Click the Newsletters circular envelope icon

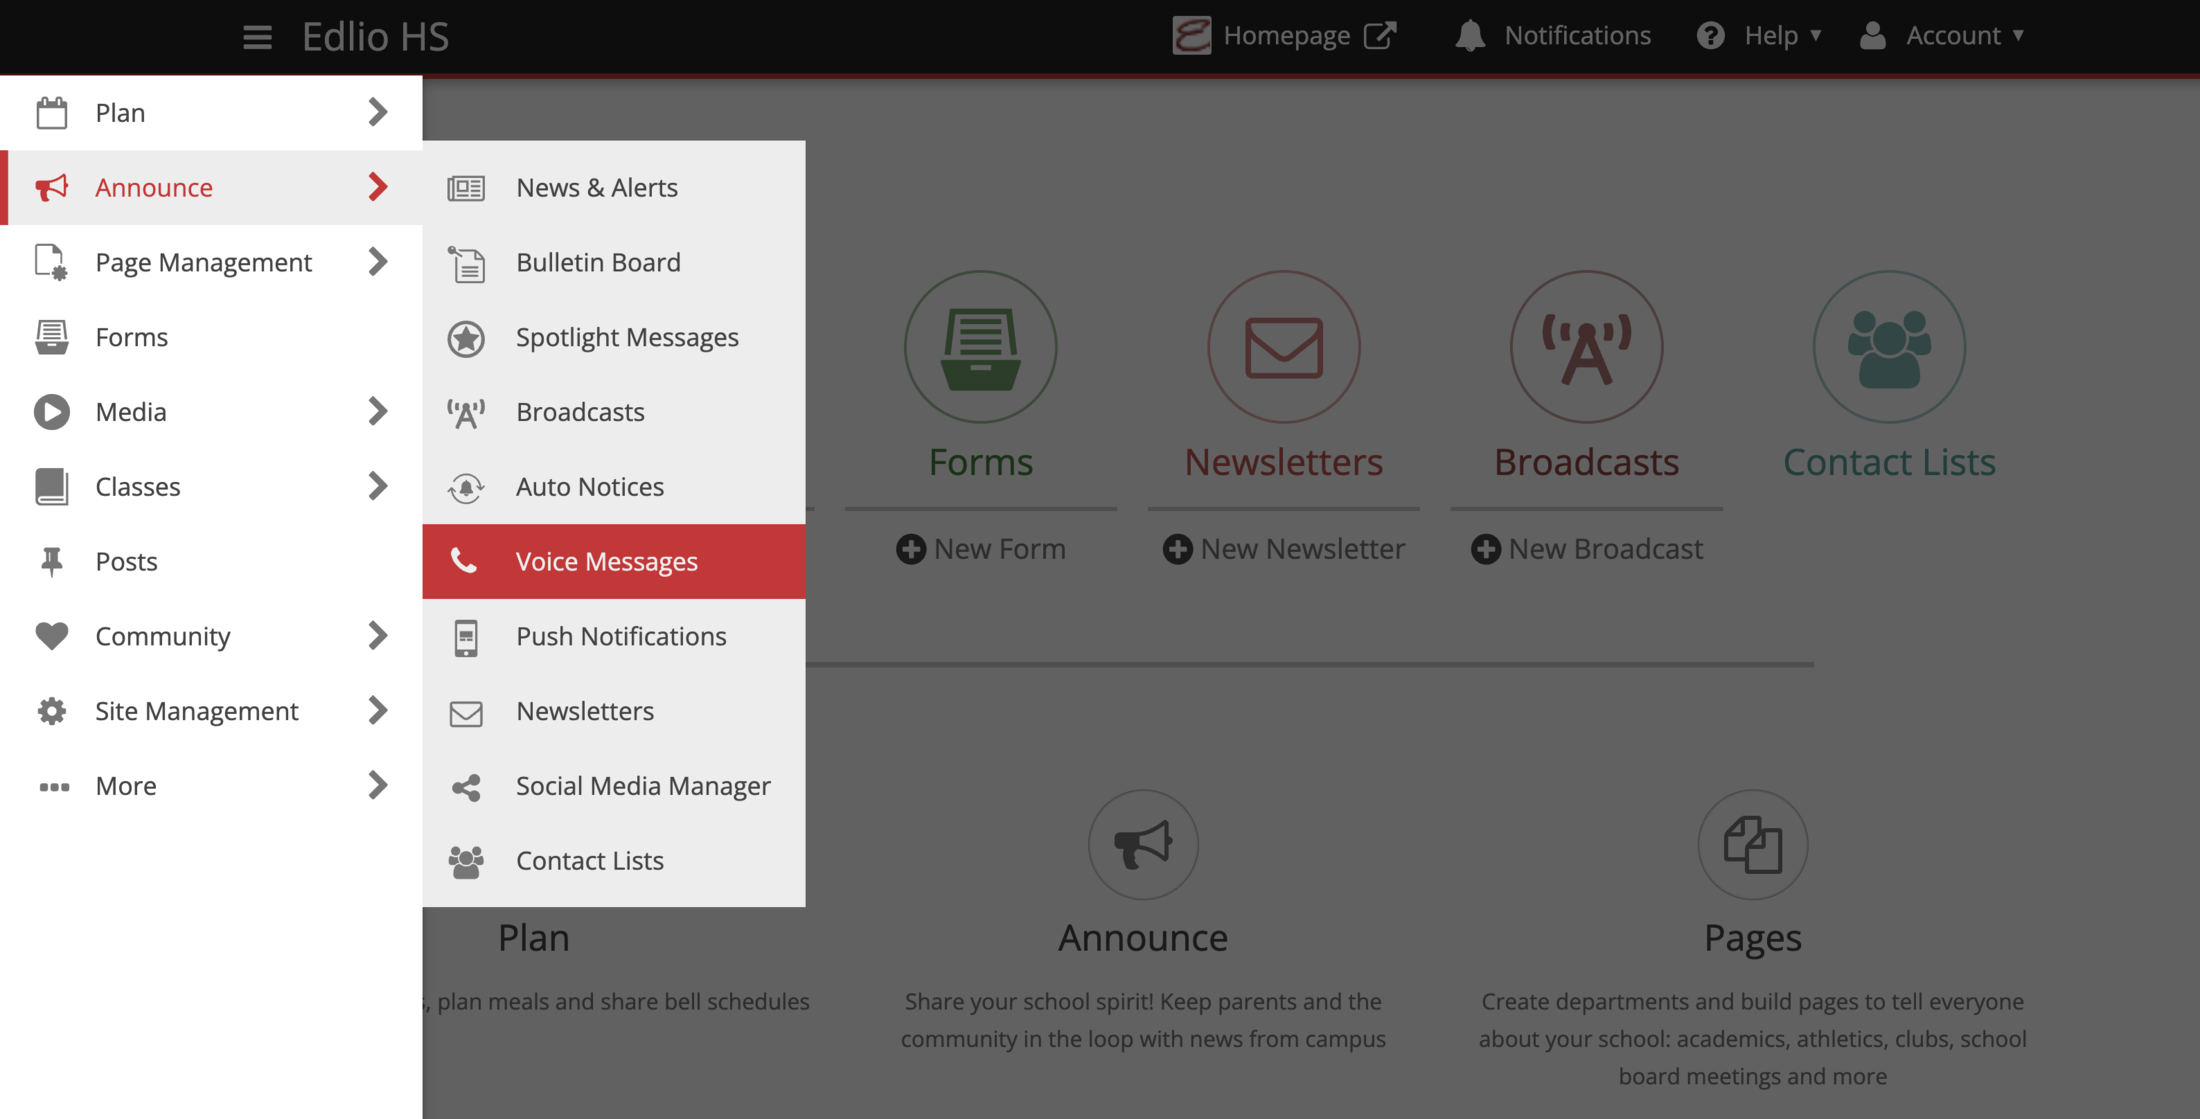pos(1284,347)
